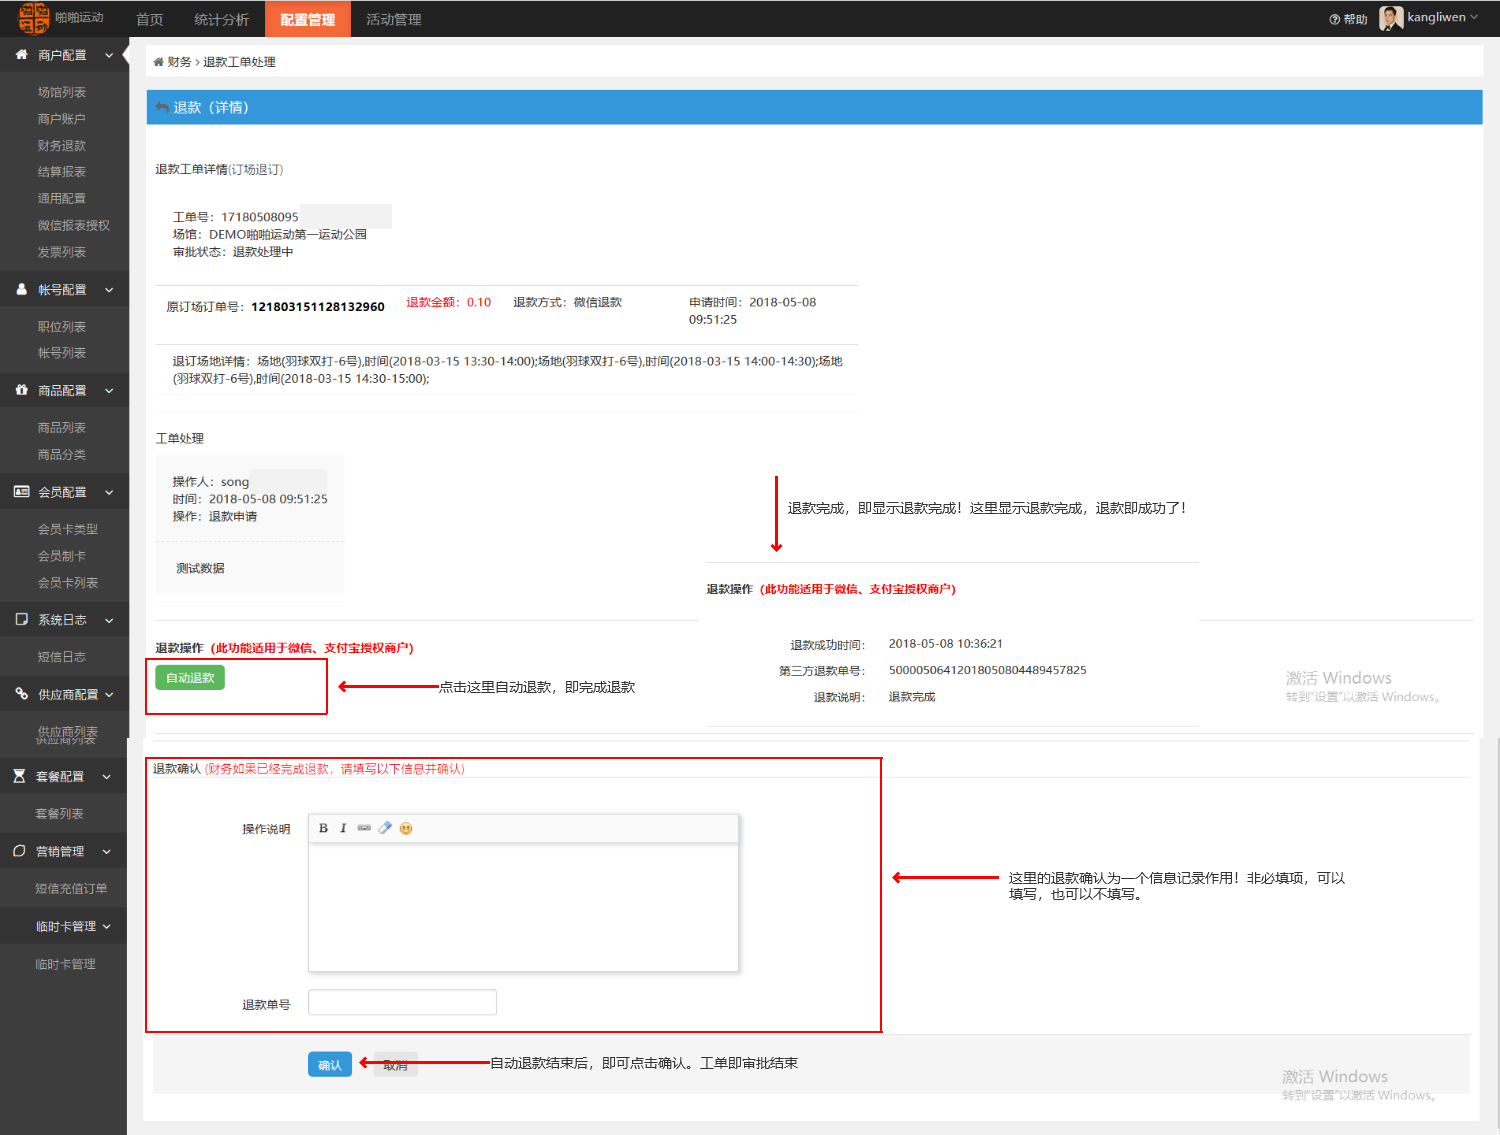
Task: Collapse the 会员配置 section chevron
Action: [109, 493]
